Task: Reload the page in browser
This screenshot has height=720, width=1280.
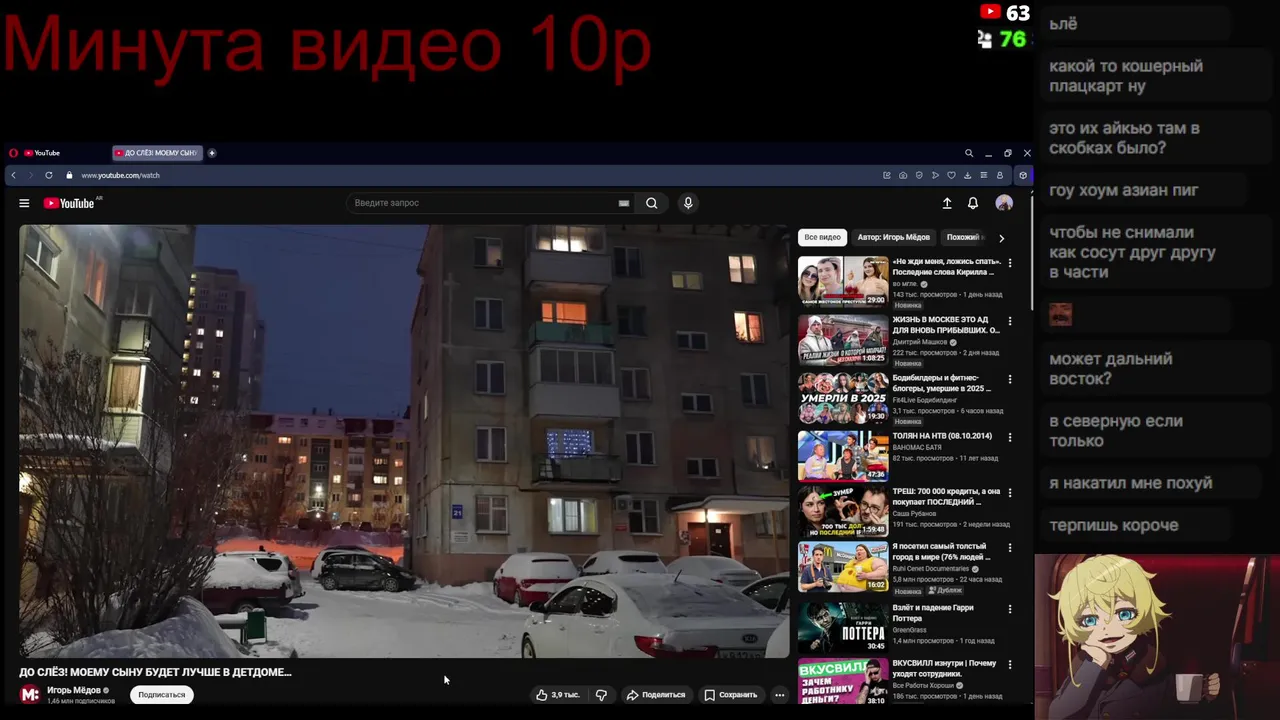Action: pyautogui.click(x=48, y=175)
